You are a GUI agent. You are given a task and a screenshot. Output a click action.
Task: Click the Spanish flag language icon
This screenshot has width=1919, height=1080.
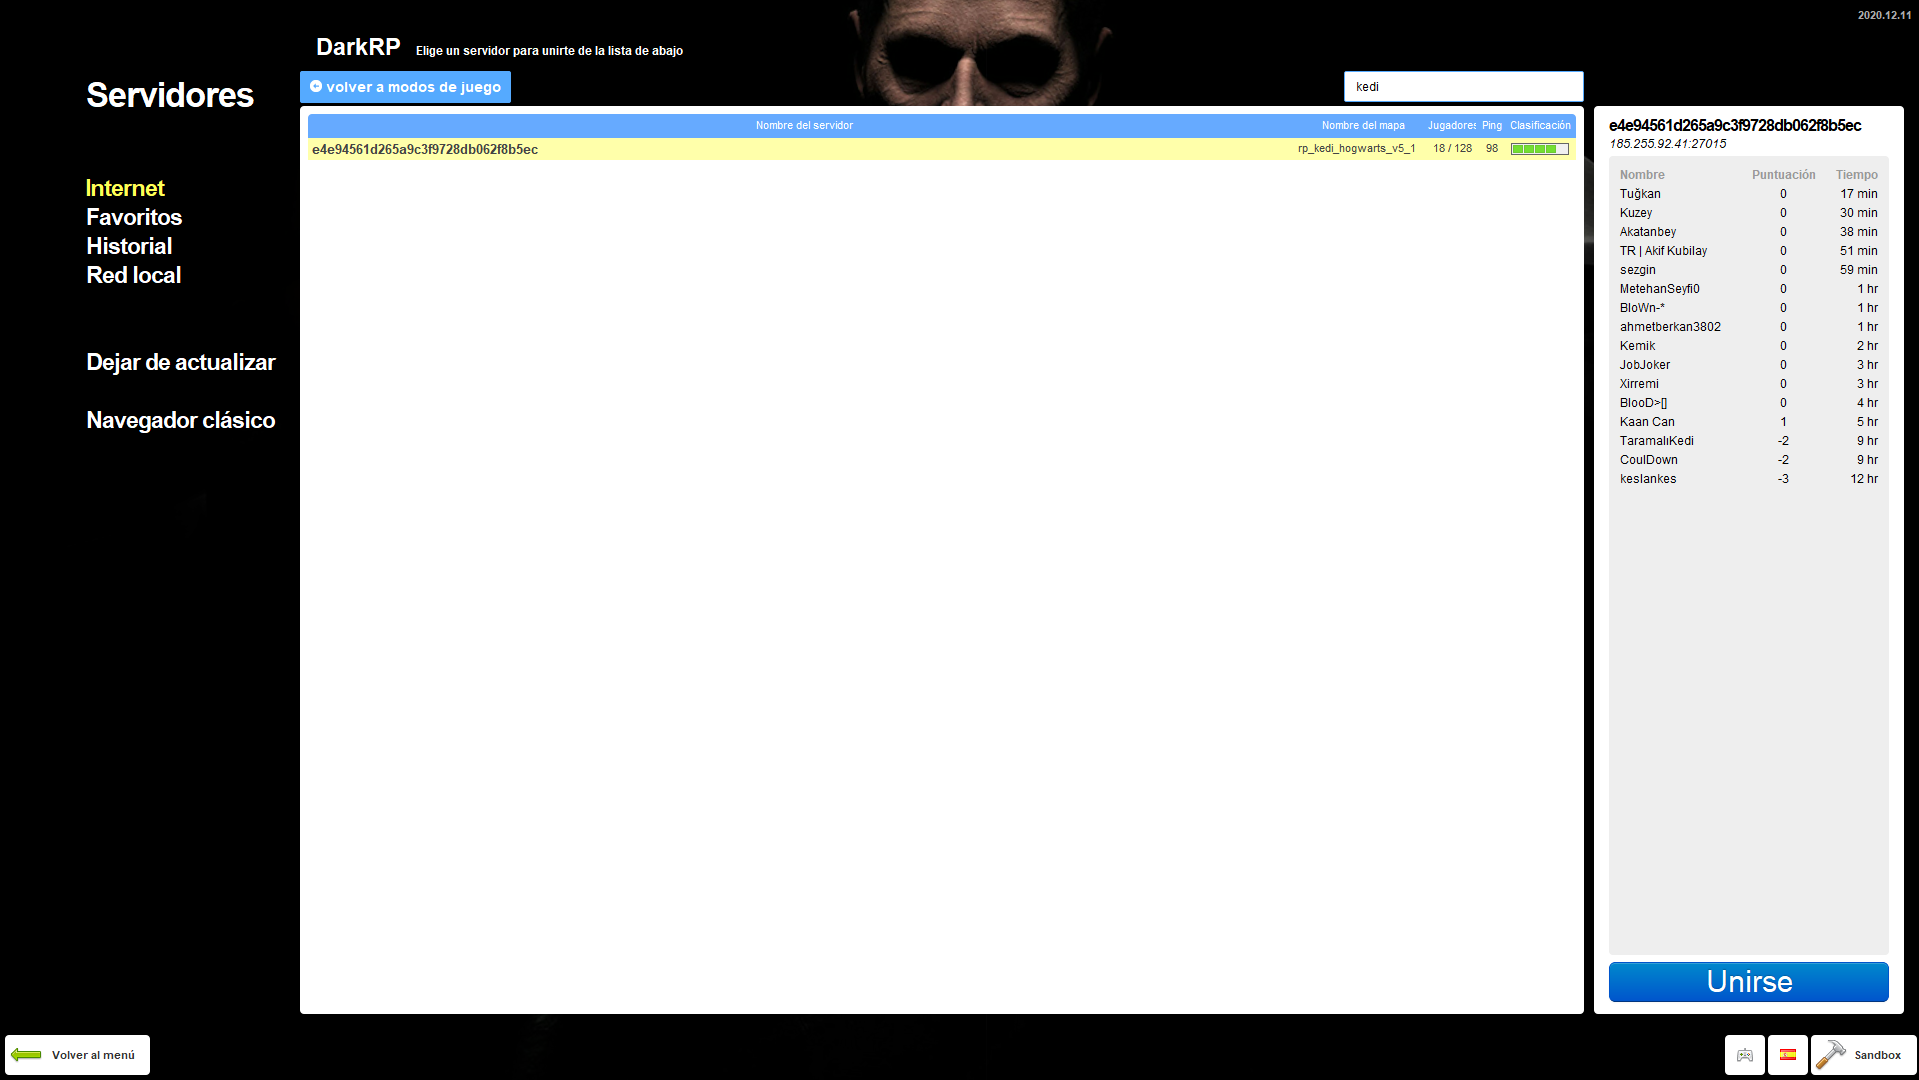tap(1787, 1054)
